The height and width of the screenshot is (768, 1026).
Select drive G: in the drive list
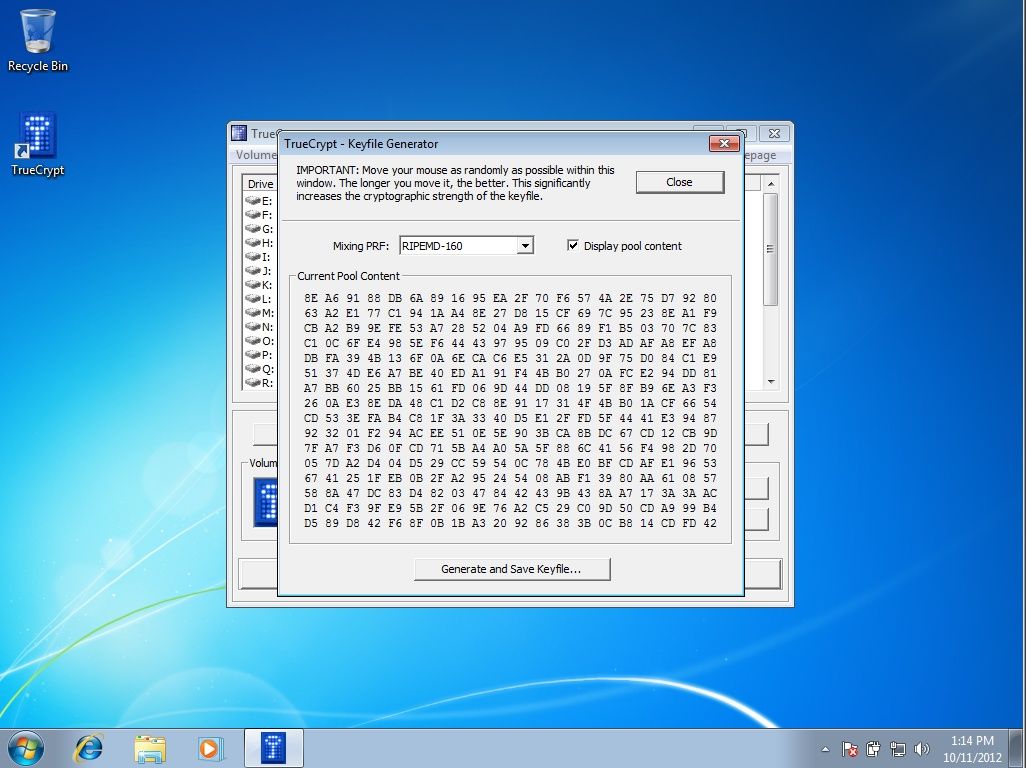(260, 229)
